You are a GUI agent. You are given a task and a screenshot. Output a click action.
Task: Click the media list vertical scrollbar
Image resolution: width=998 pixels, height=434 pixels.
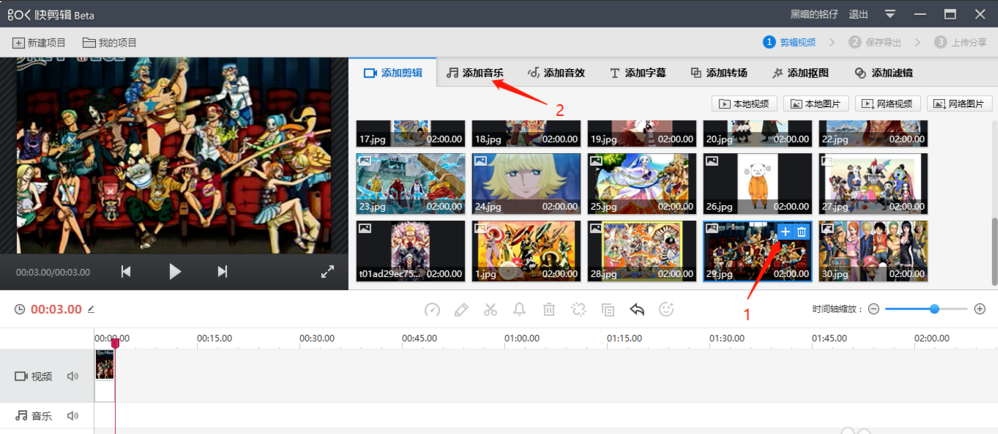(994, 252)
